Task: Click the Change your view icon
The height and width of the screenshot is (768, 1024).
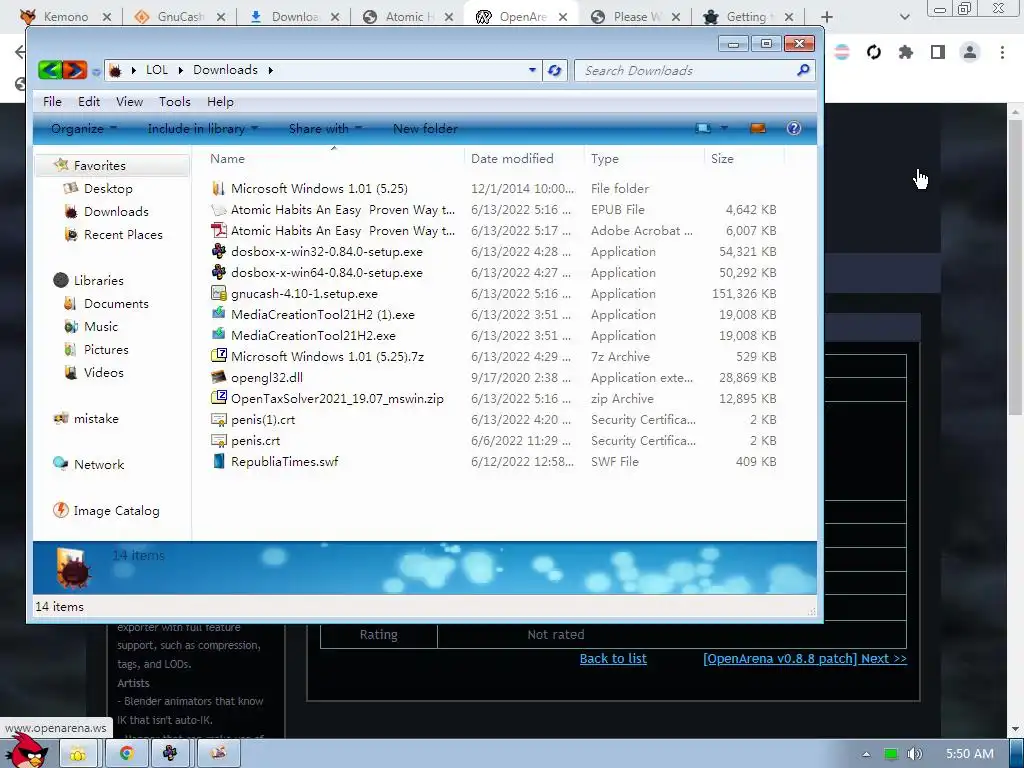Action: tap(703, 128)
